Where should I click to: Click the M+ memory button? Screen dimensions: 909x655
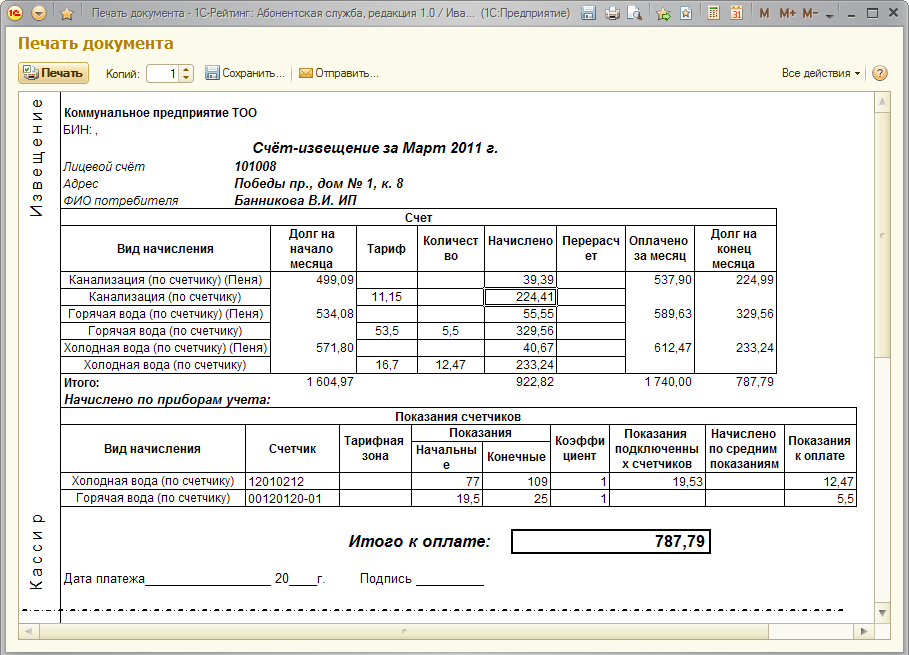(x=787, y=13)
